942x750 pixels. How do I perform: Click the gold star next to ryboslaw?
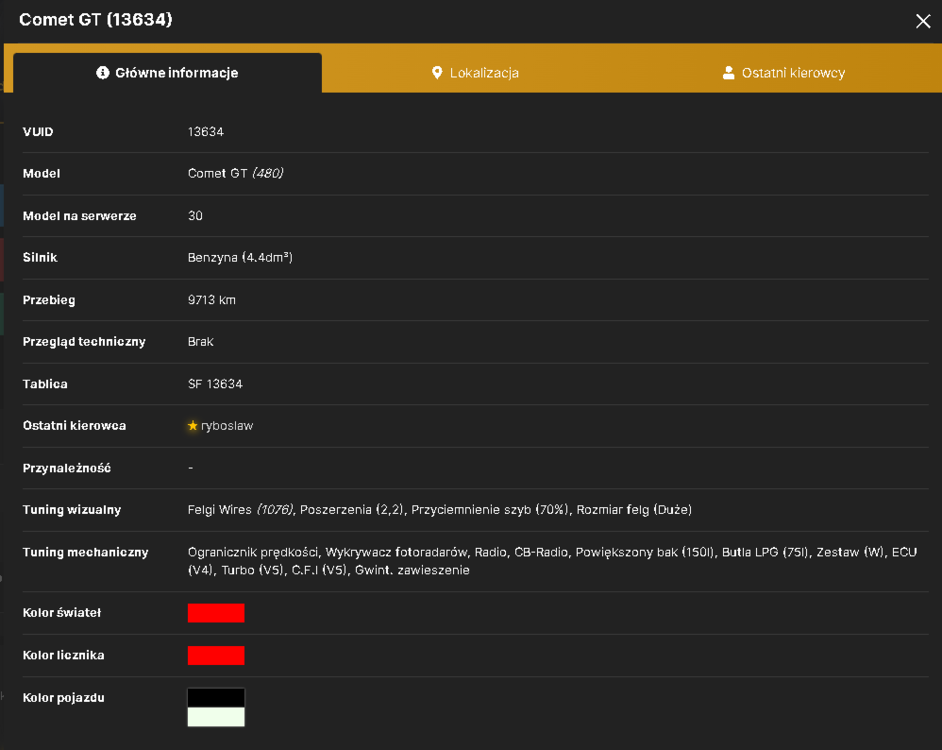pyautogui.click(x=192, y=425)
